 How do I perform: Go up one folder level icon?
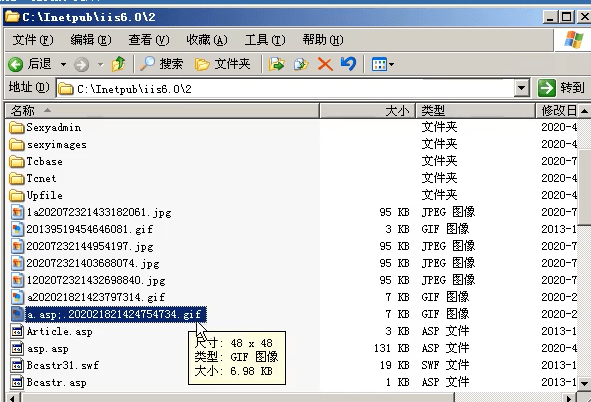pyautogui.click(x=118, y=64)
